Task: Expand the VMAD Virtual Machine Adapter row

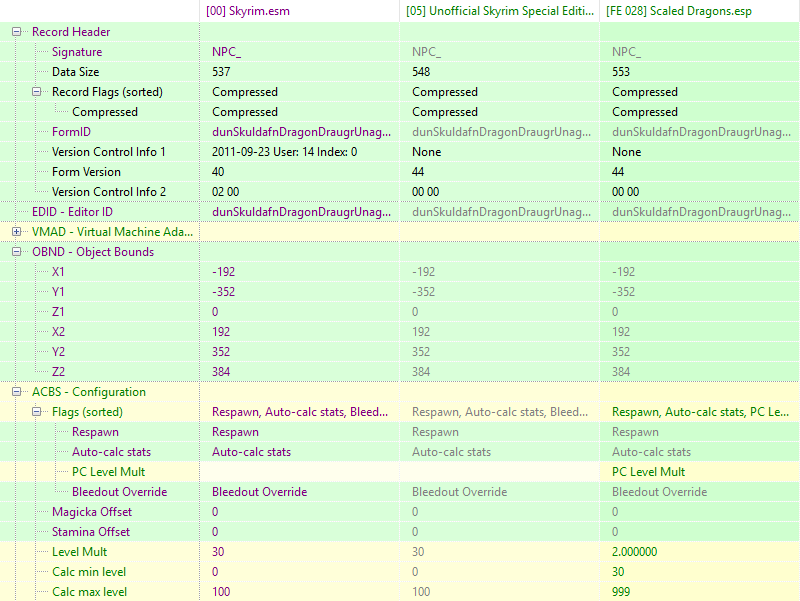Action: pyautogui.click(x=17, y=232)
